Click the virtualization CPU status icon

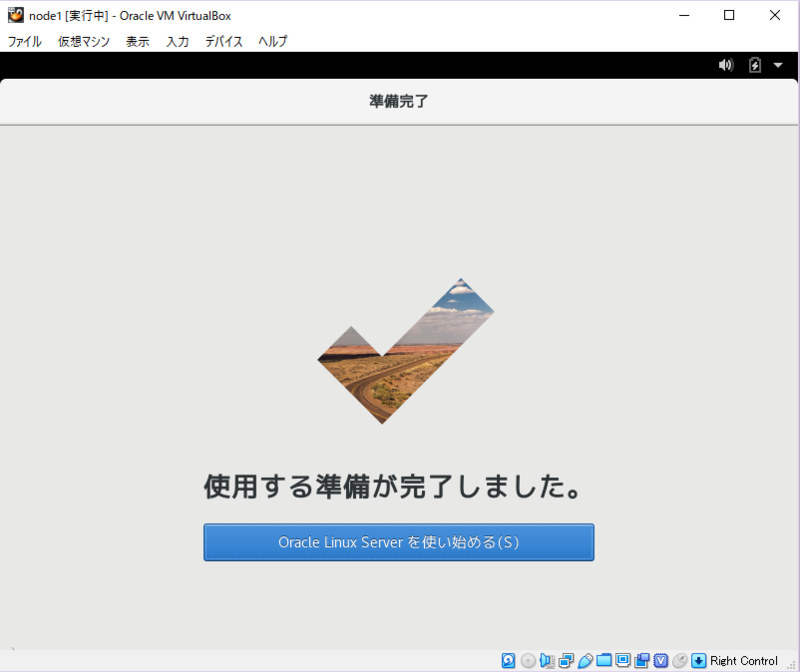(x=660, y=661)
